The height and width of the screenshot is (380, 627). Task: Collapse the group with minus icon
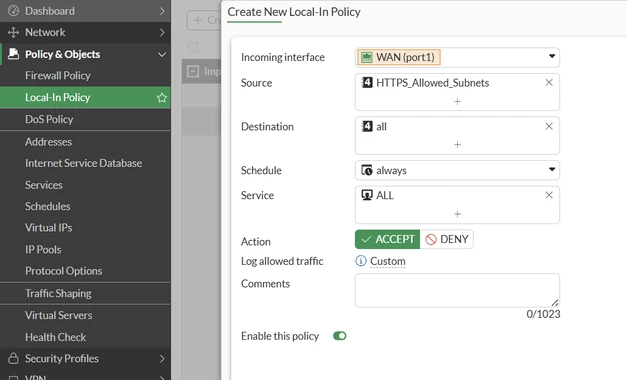point(193,72)
